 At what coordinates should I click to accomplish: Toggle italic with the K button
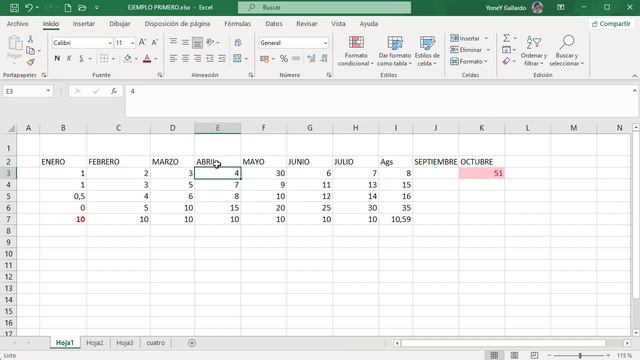tap(69, 58)
